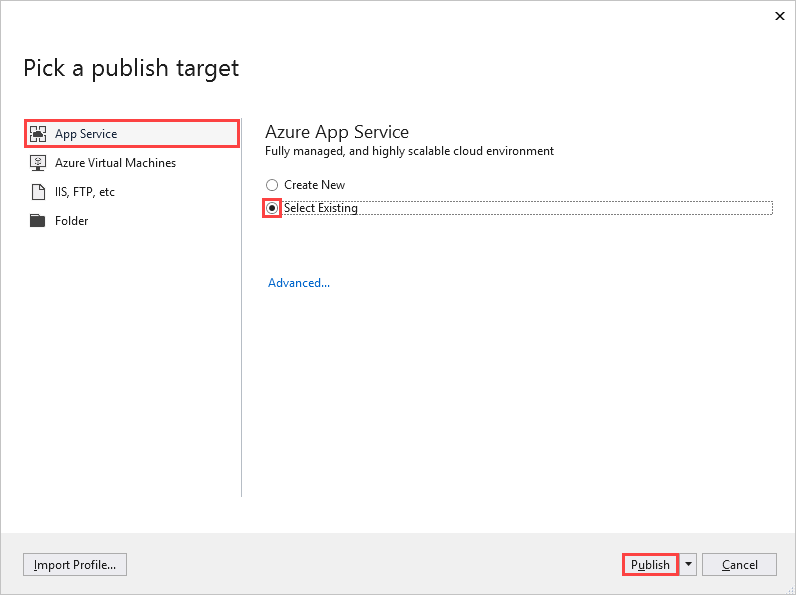The height and width of the screenshot is (595, 796).
Task: Pick the Folder text label
Action: [x=72, y=221]
